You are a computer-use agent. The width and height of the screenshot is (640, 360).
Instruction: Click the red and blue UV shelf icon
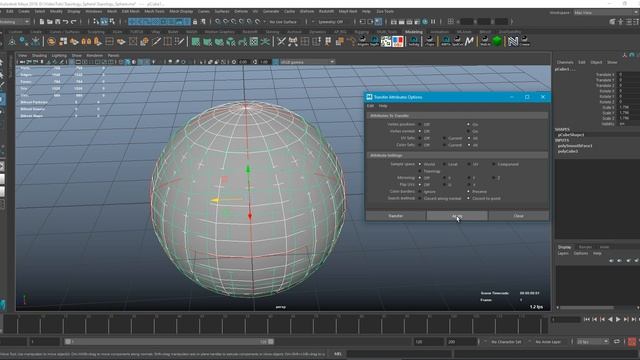point(398,41)
